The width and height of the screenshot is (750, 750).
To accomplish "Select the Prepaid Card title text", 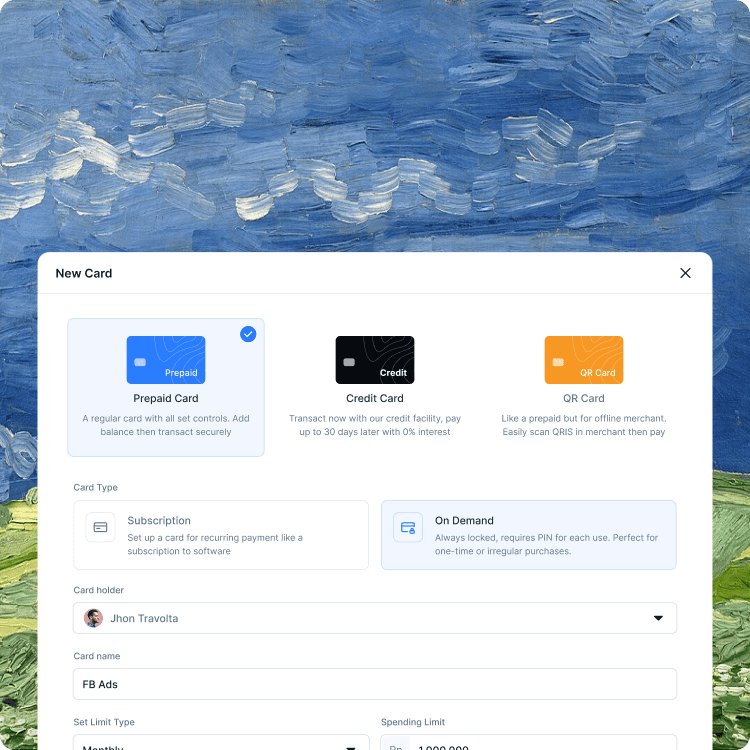I will 166,398.
